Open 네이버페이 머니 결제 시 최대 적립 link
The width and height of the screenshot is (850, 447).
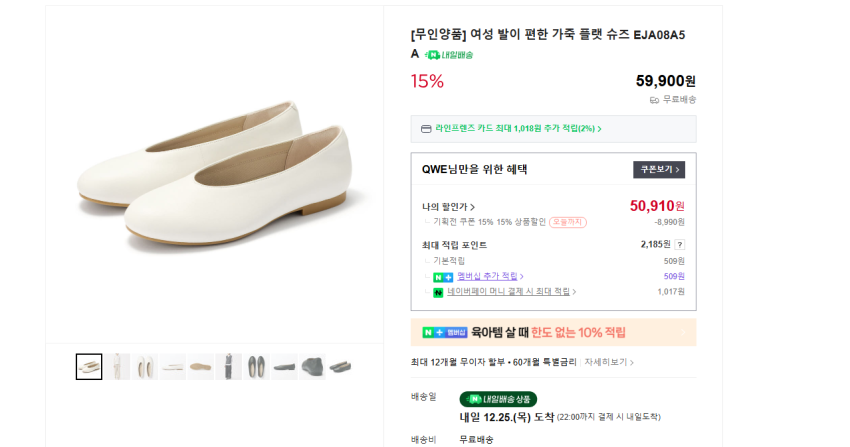coord(511,292)
